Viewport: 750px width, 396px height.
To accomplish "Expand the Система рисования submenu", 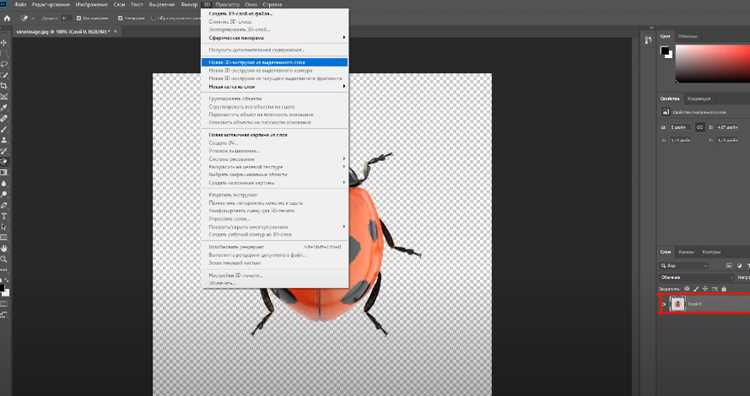I will coord(276,159).
